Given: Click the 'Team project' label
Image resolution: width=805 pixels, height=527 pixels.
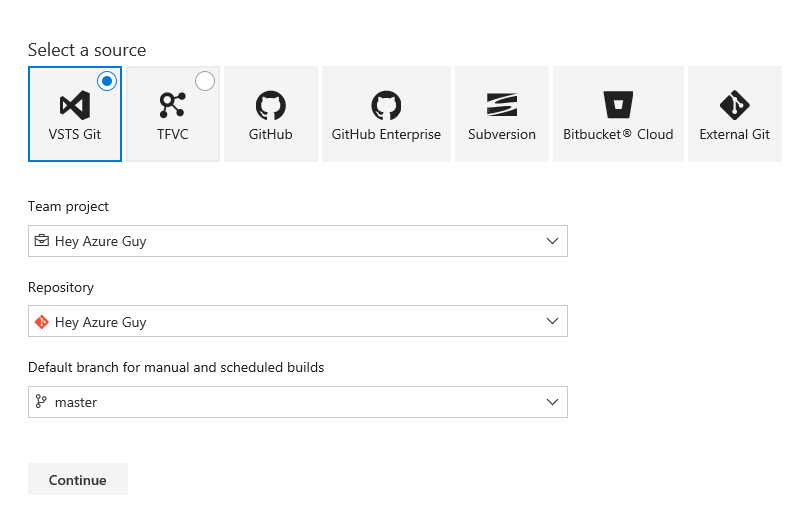Looking at the screenshot, I should [x=68, y=206].
